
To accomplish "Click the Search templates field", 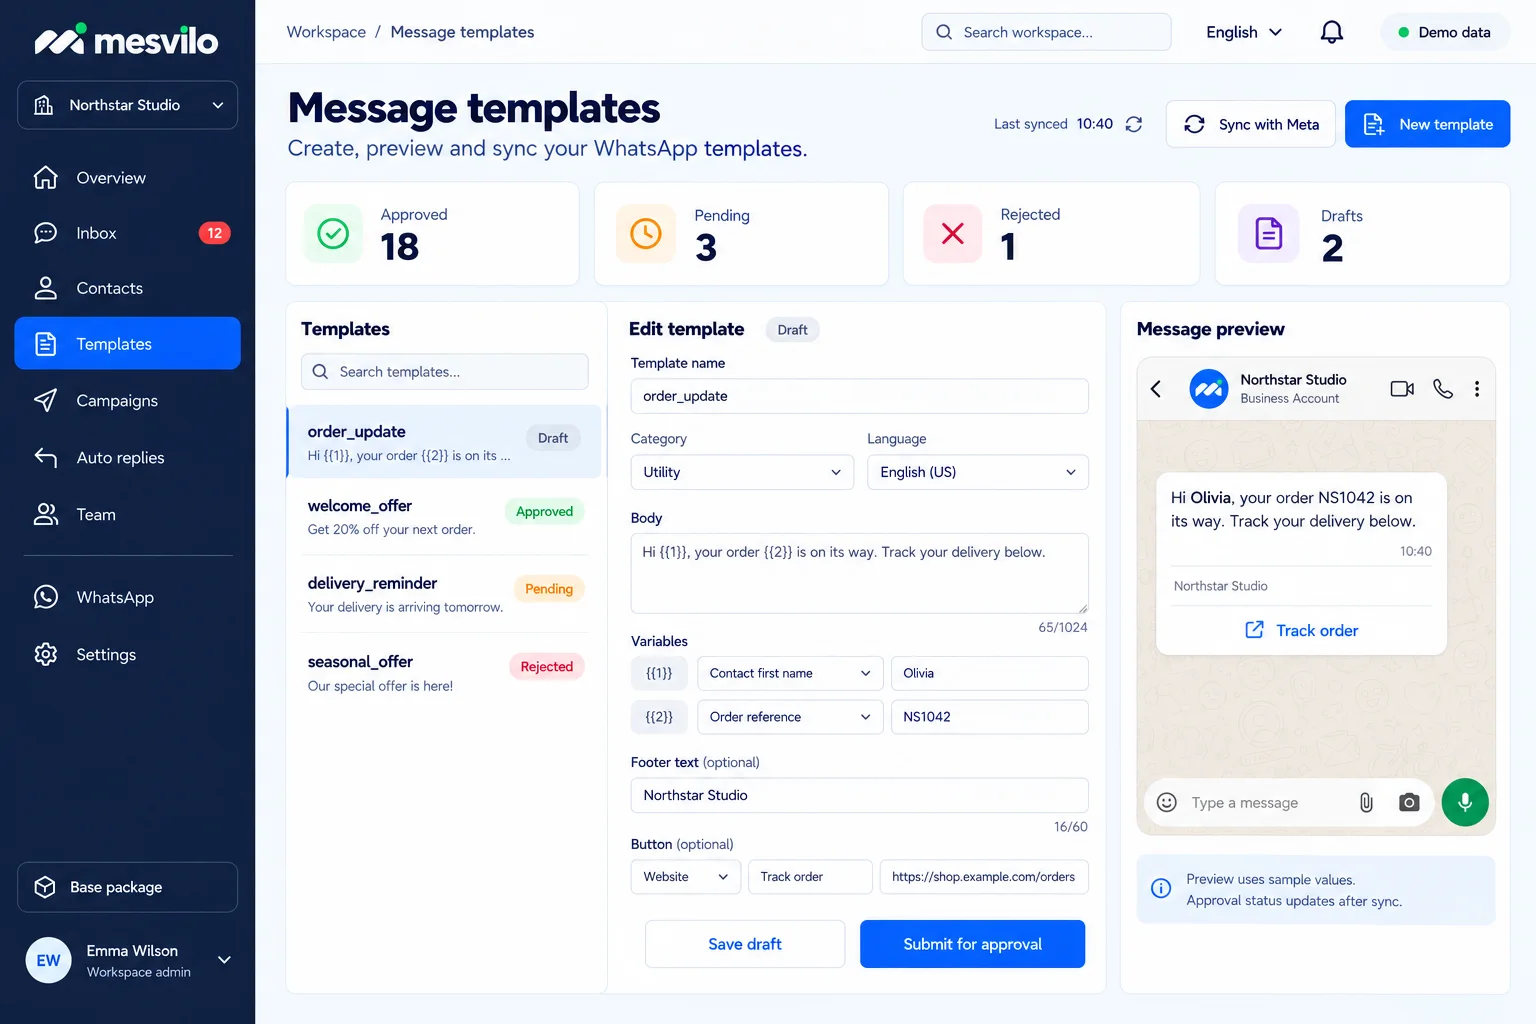I will 445,372.
